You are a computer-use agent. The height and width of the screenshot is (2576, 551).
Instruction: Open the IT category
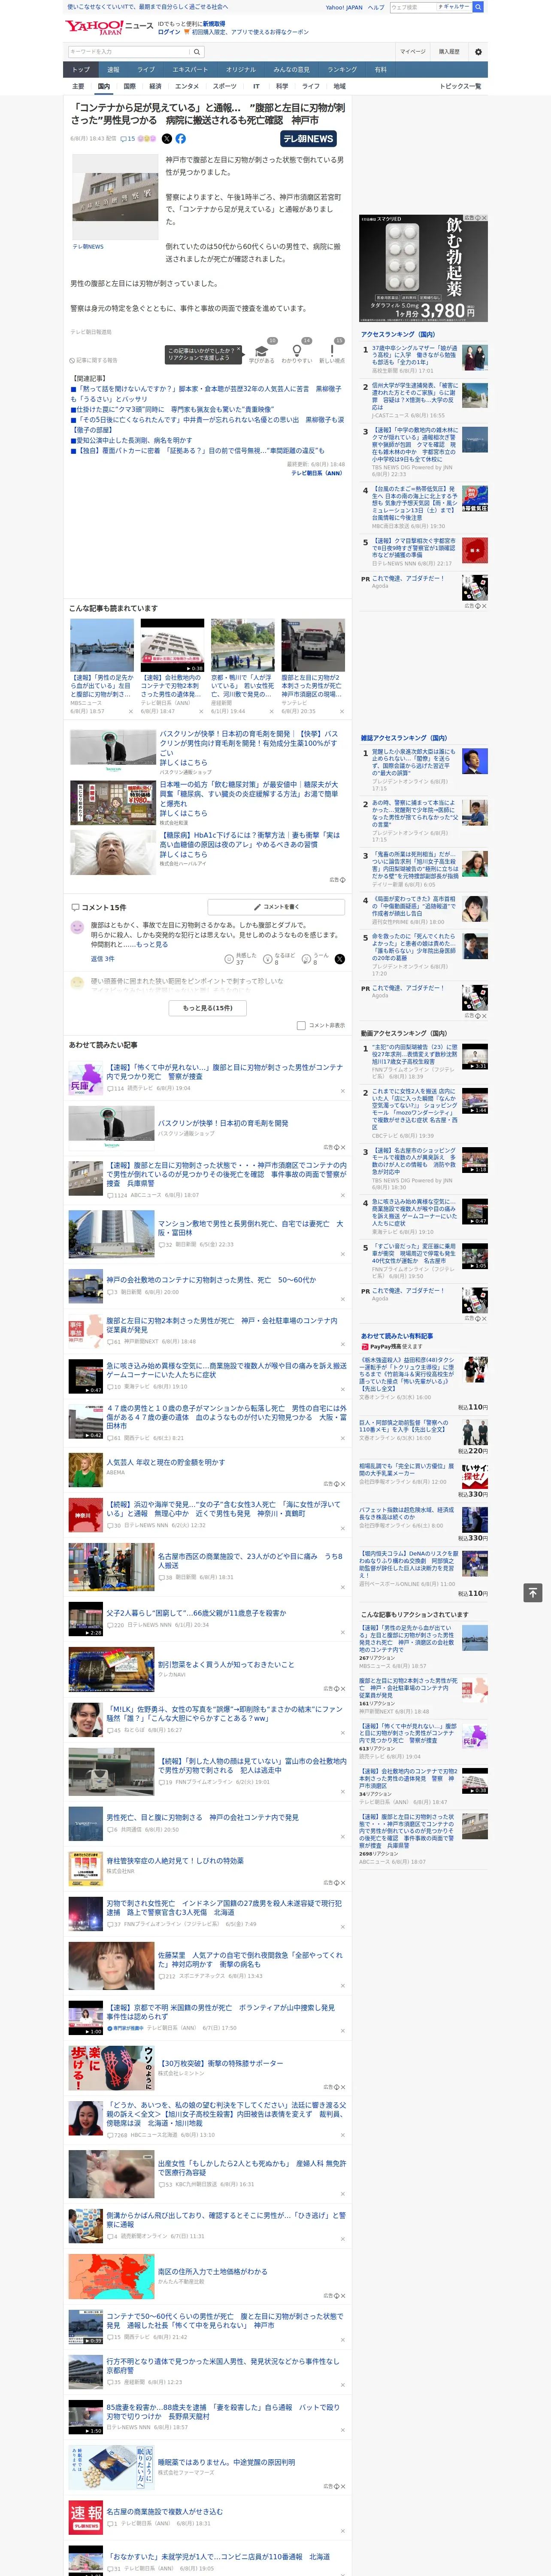click(256, 86)
